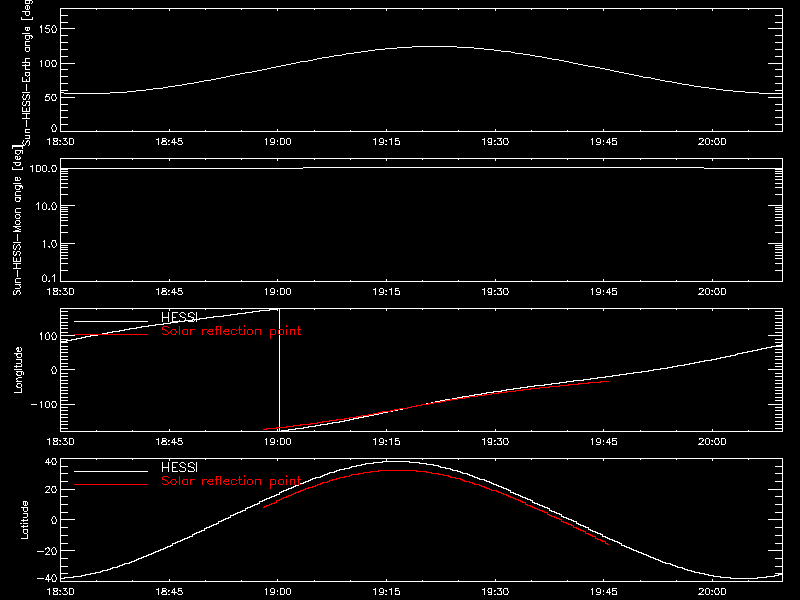Click the Longitude axis title
This screenshot has height=600, width=800.
pyautogui.click(x=18, y=370)
